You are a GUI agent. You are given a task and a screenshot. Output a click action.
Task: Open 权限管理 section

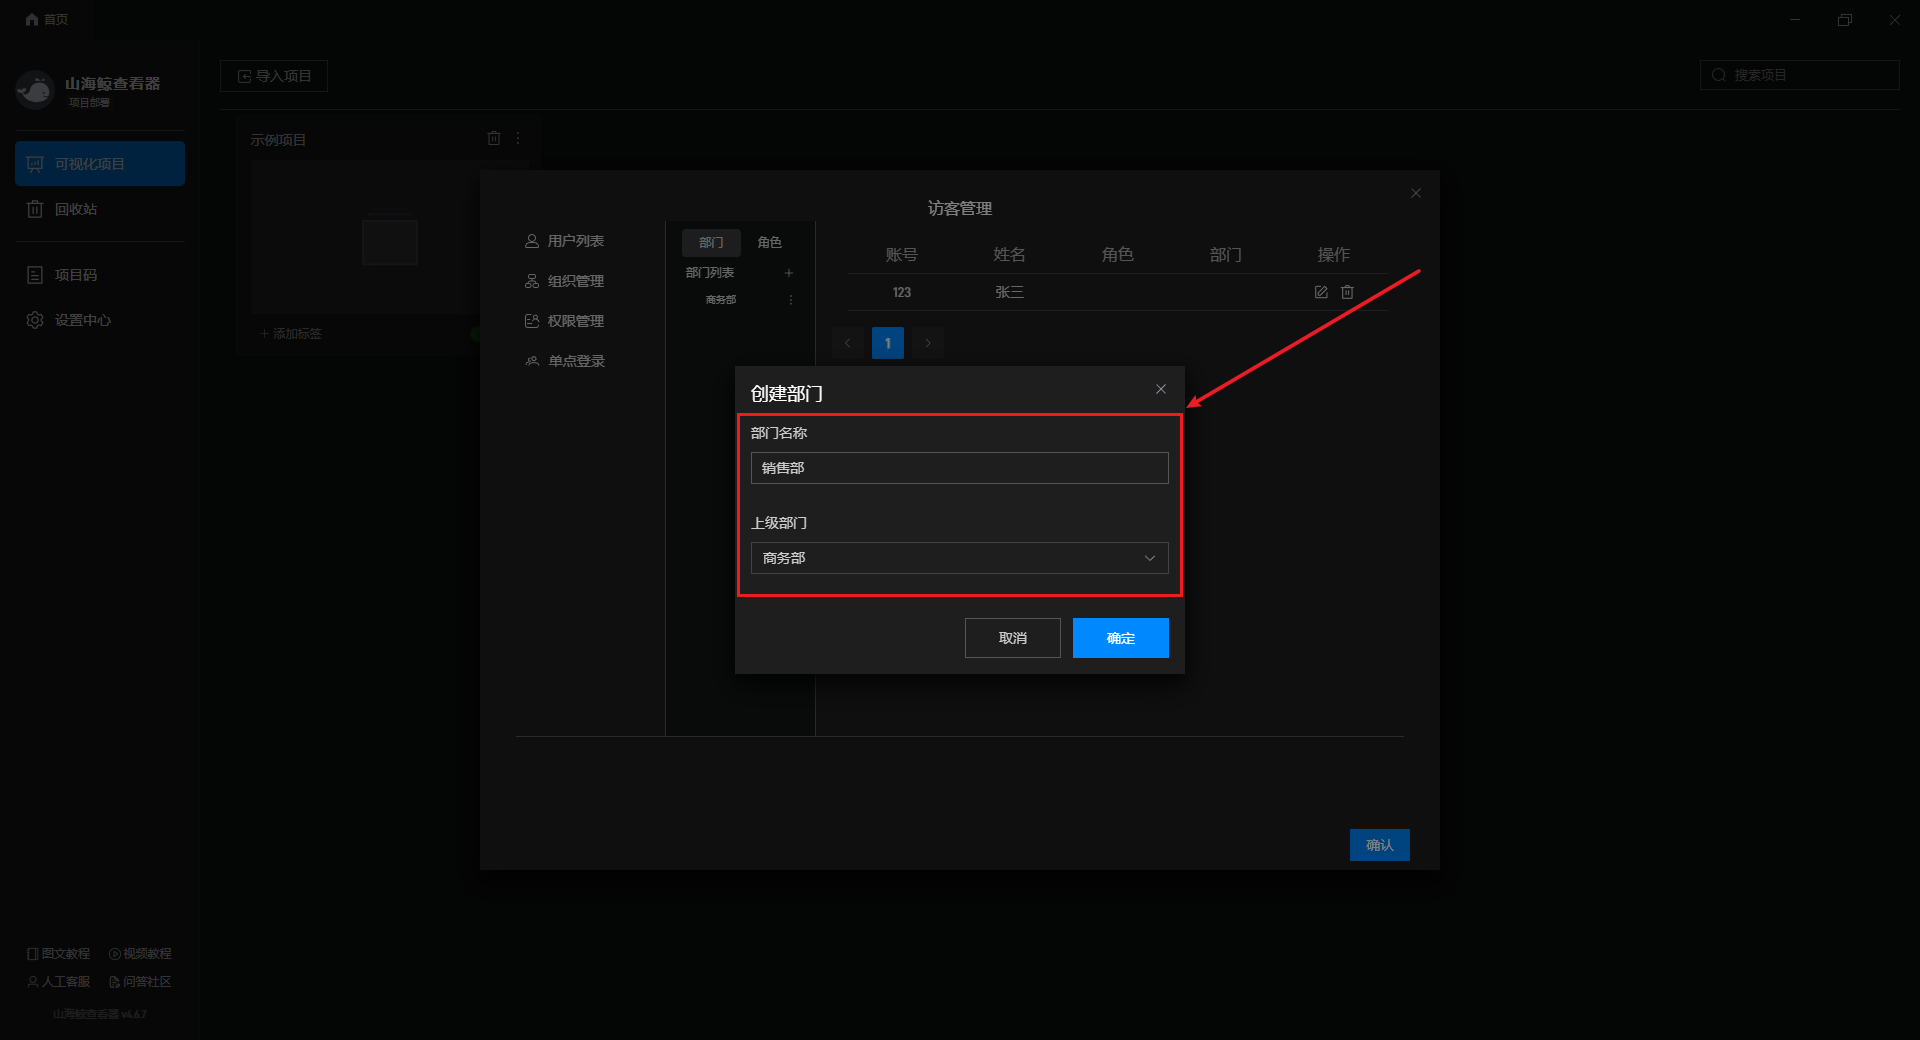tap(575, 321)
